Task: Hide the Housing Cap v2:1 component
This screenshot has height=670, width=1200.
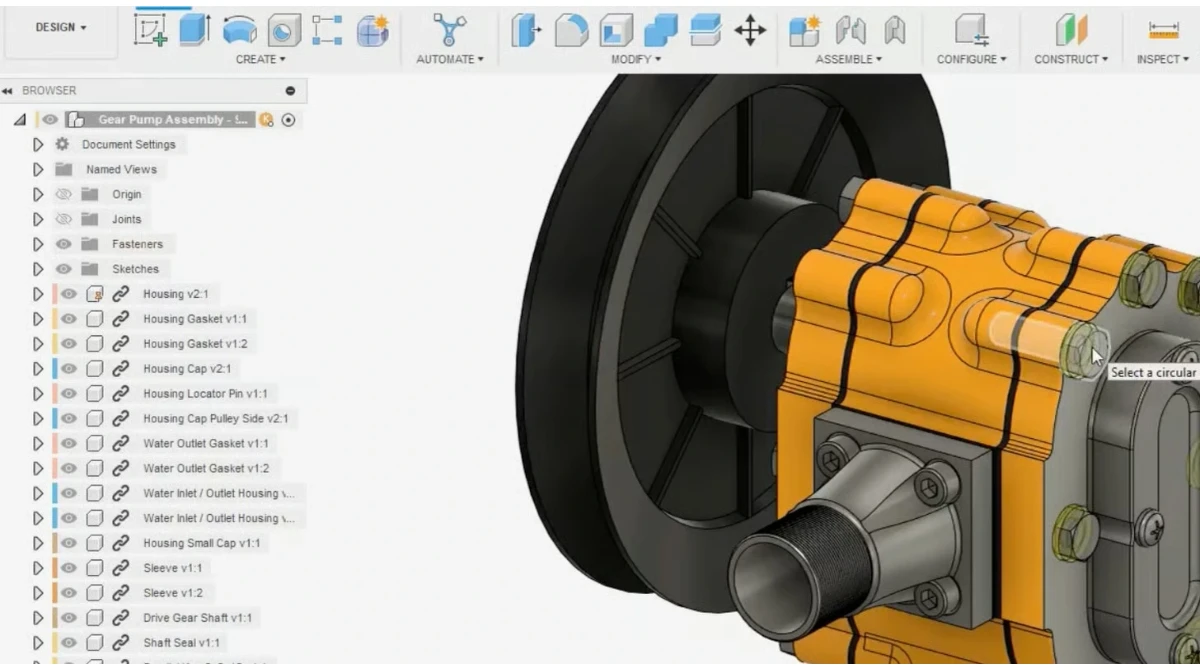Action: tap(68, 369)
